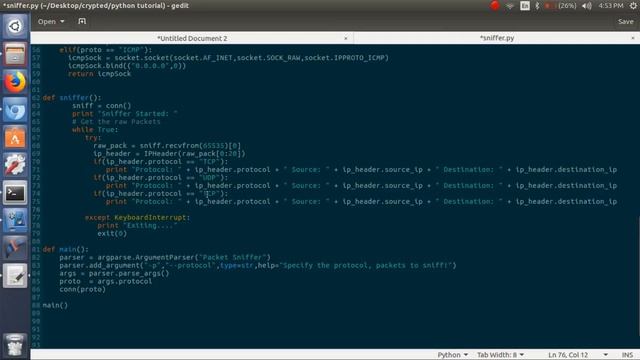Open the Terminal from the dock
The height and width of the screenshot is (360, 640).
(x=15, y=193)
